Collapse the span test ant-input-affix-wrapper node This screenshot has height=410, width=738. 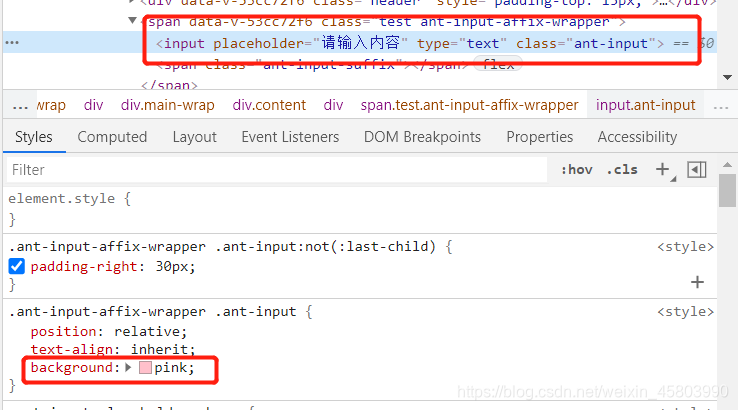(x=132, y=21)
